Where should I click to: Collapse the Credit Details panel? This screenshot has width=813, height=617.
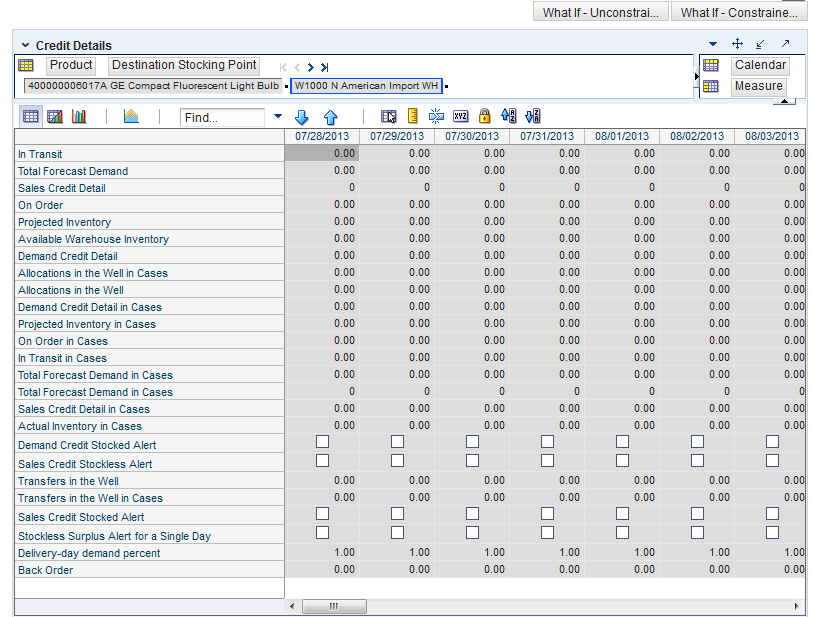pos(24,46)
